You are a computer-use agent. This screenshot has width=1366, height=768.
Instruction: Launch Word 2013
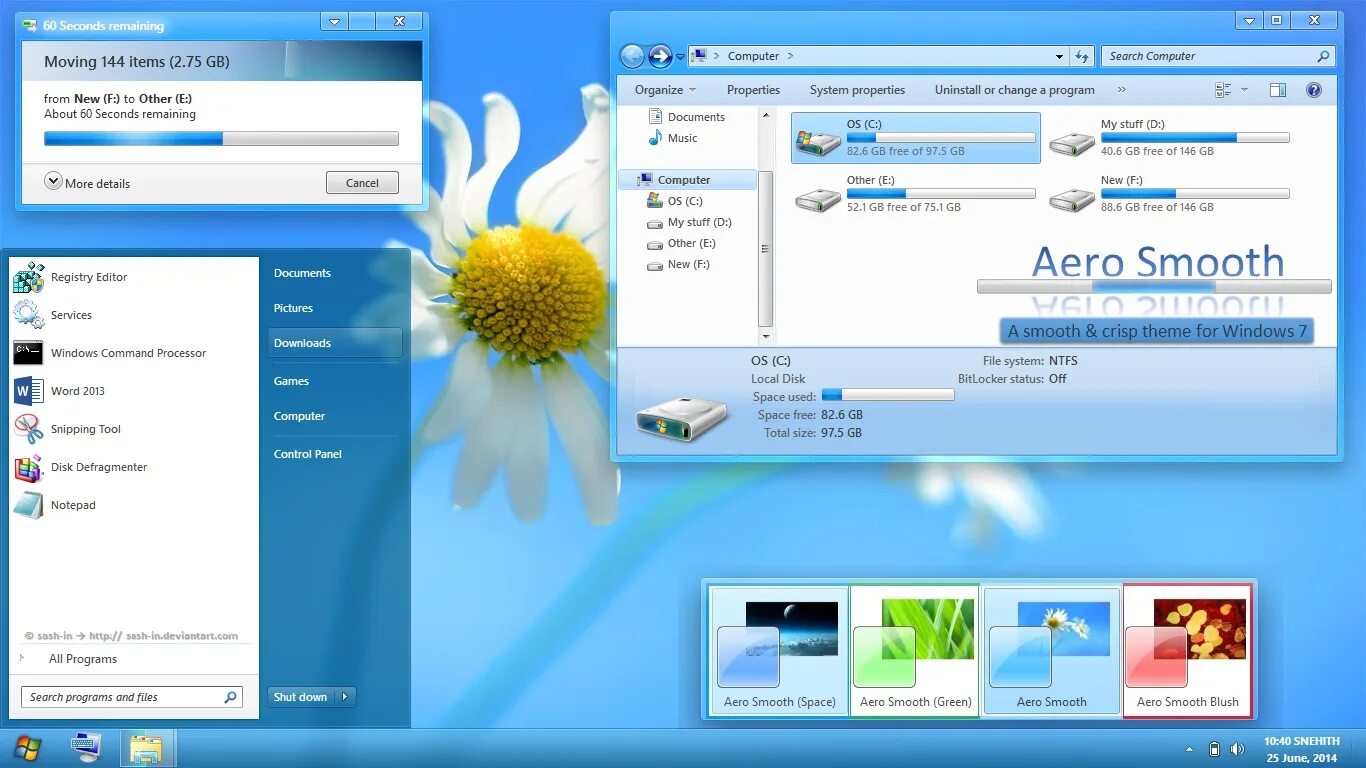click(x=77, y=390)
